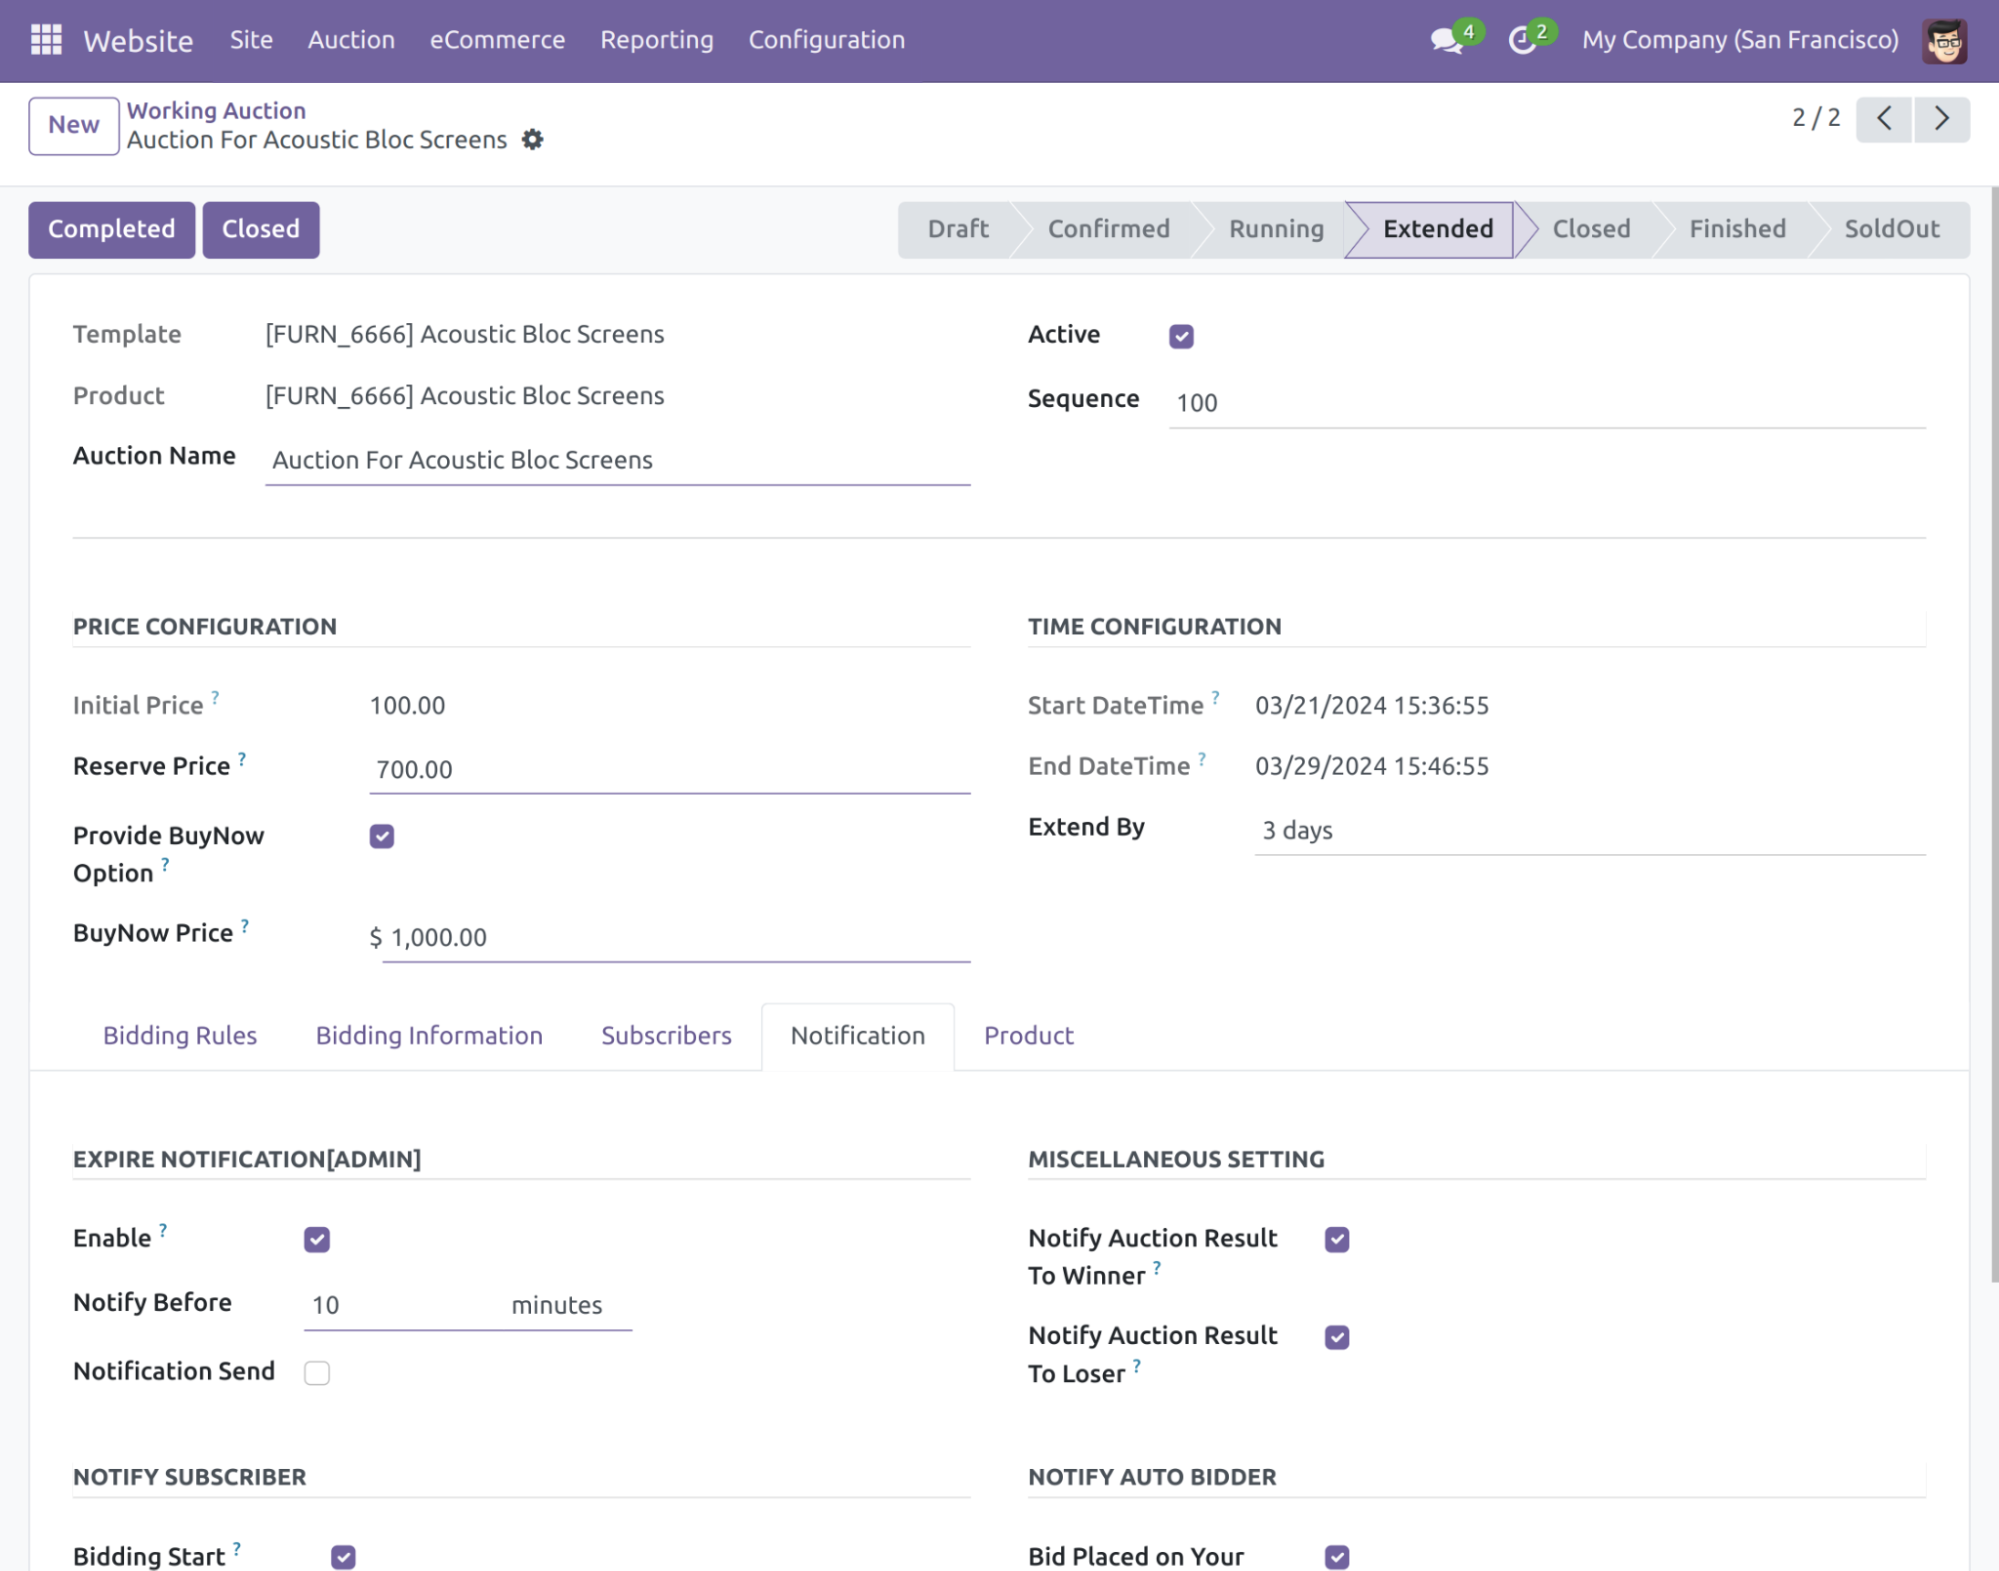Viewport: 1999px width, 1571px height.
Task: Set status to Confirmed stage
Action: click(x=1108, y=230)
